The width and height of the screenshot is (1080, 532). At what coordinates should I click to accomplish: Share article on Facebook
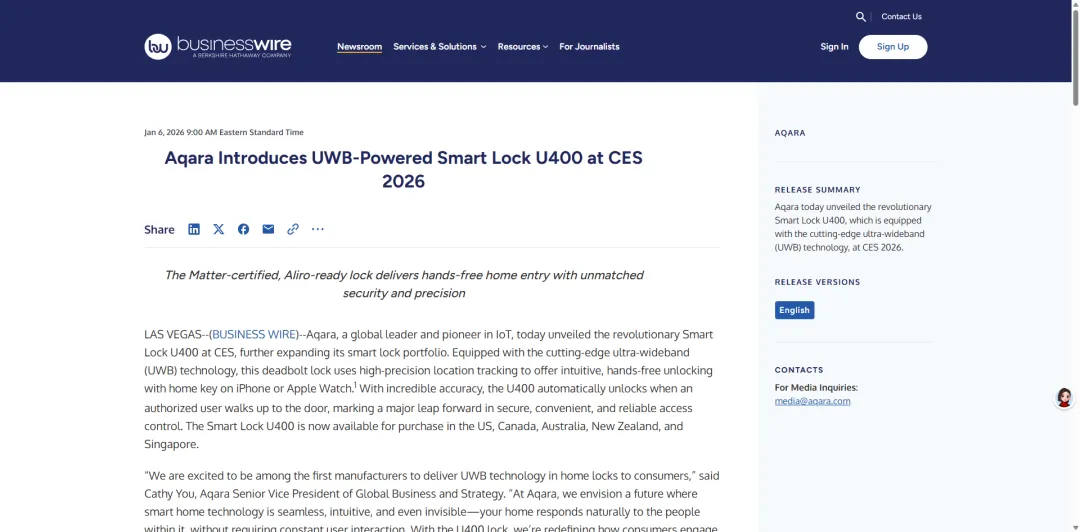point(244,229)
